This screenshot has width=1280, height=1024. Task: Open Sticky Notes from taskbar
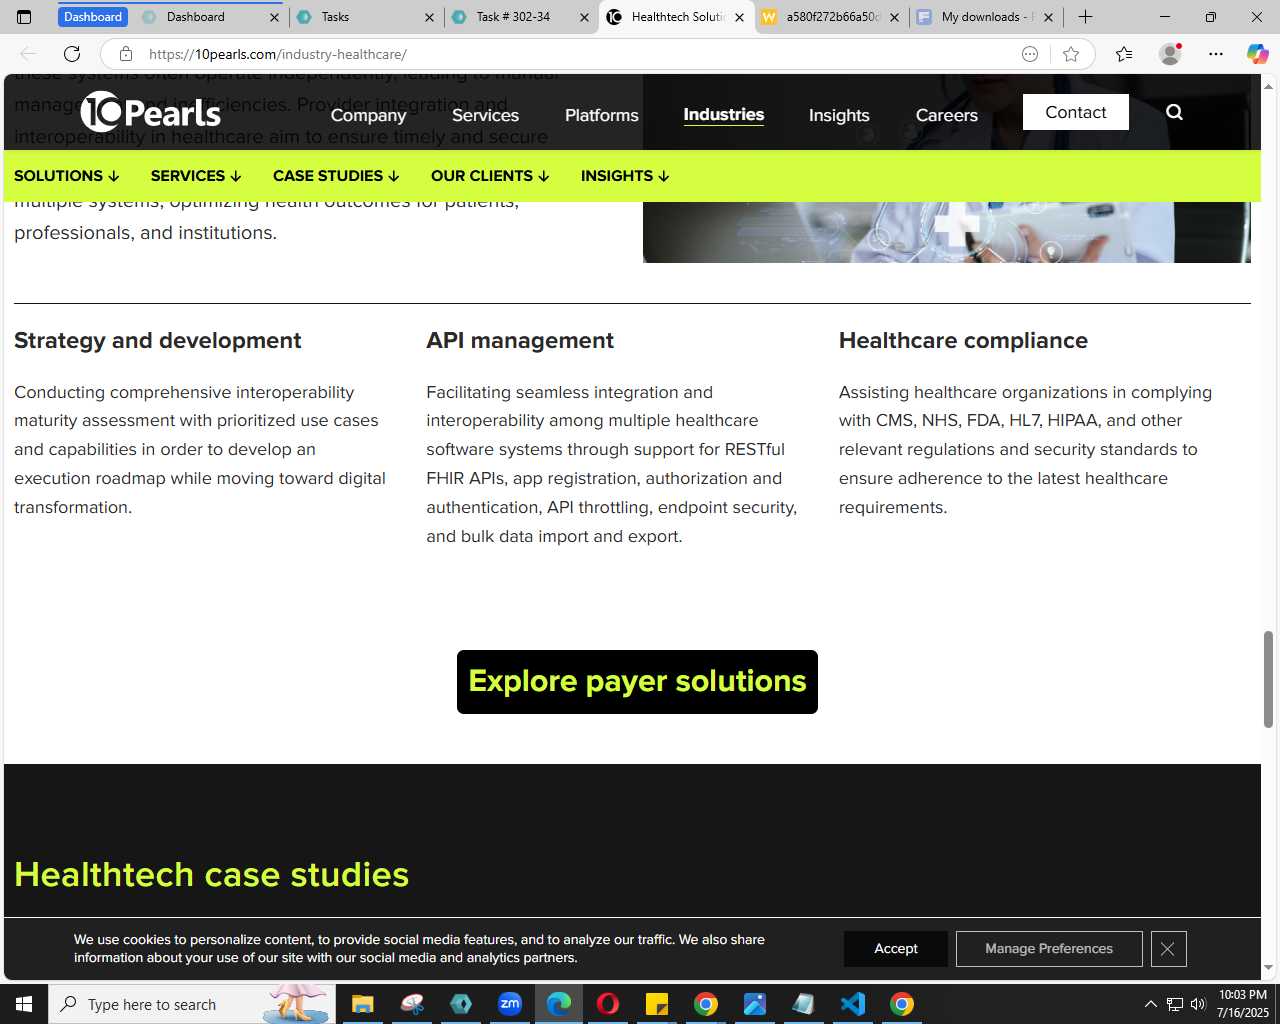pos(657,1004)
